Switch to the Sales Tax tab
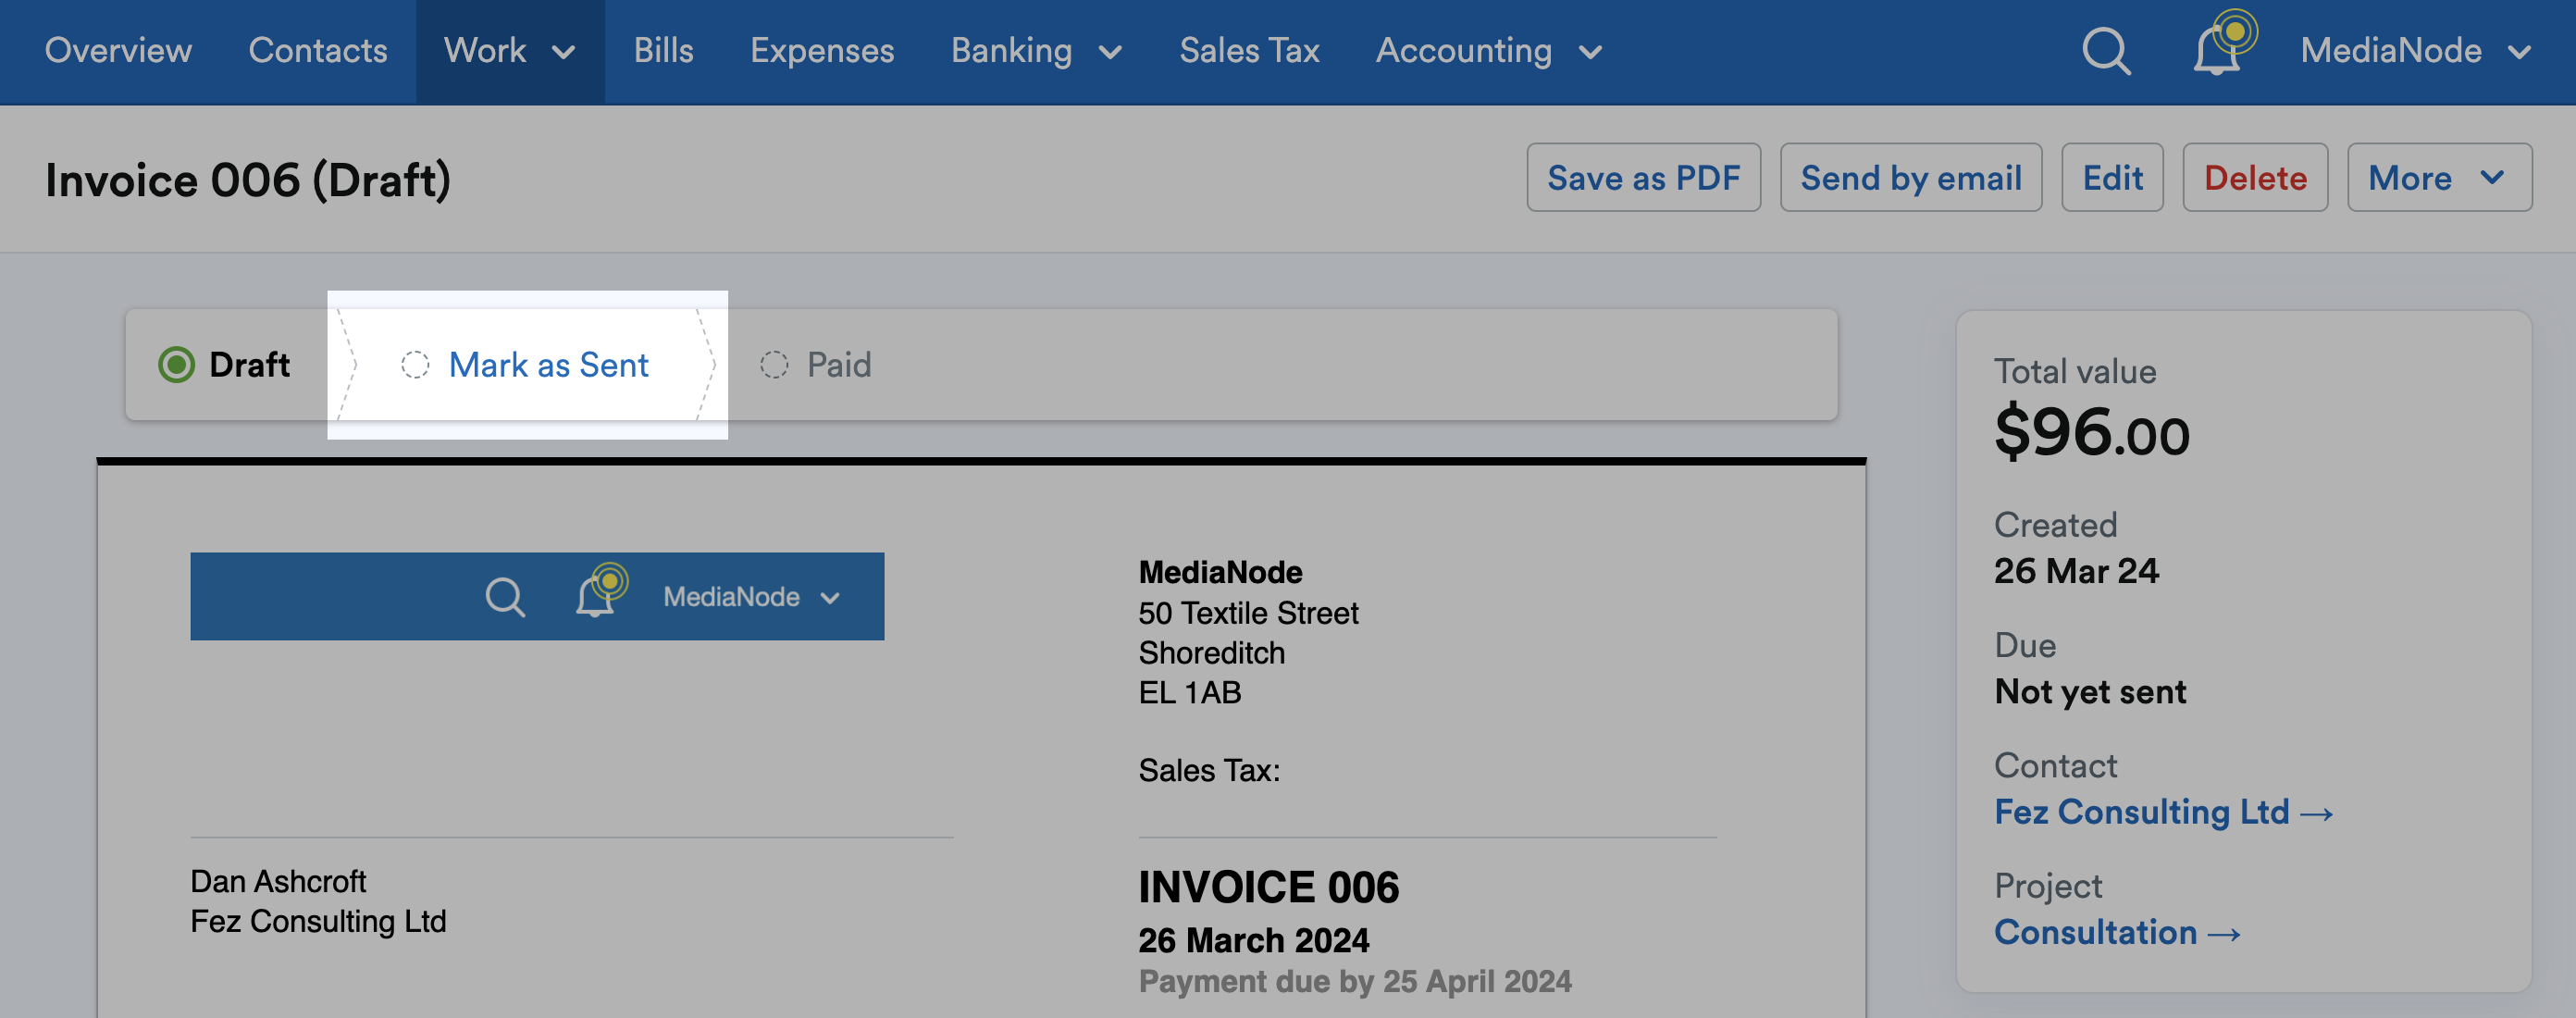The width and height of the screenshot is (2576, 1018). pyautogui.click(x=1249, y=50)
